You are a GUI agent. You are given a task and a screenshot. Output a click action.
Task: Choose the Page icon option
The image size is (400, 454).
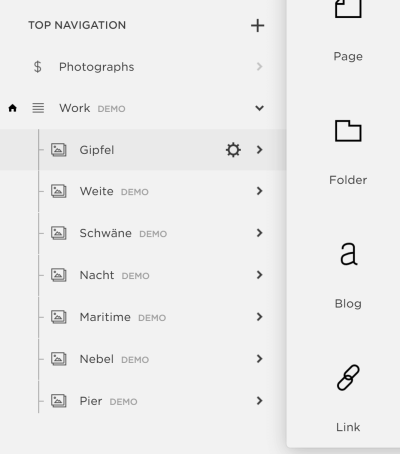(348, 8)
